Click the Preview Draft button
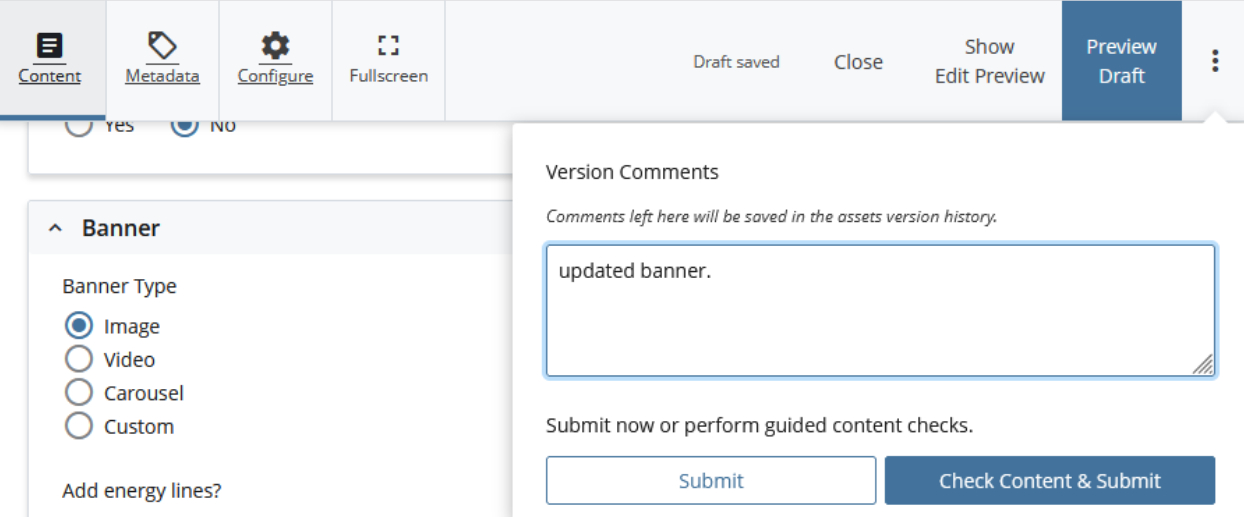 pos(1122,61)
